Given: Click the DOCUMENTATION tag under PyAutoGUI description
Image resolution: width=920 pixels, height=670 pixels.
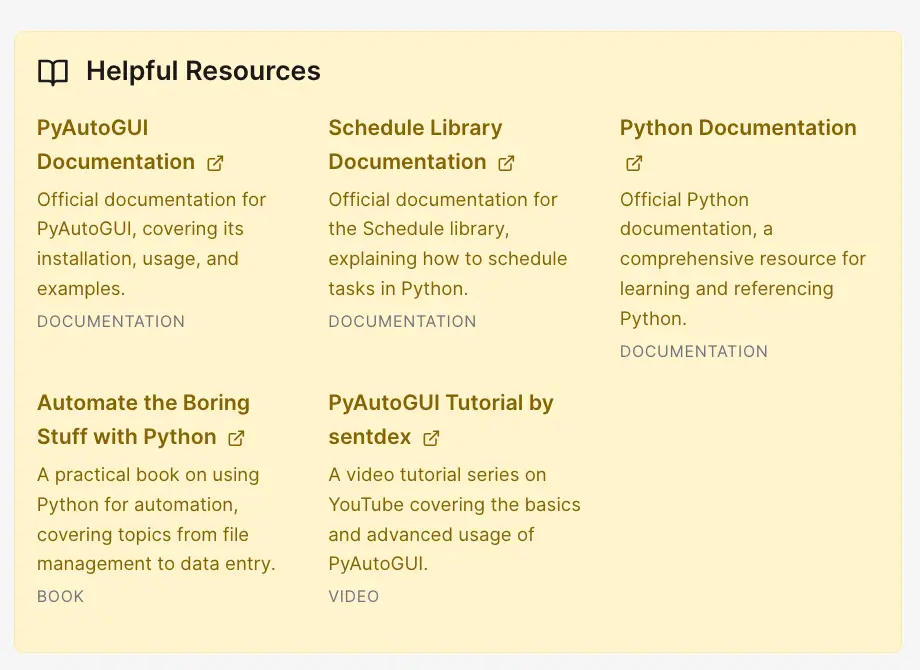Looking at the screenshot, I should pos(111,322).
